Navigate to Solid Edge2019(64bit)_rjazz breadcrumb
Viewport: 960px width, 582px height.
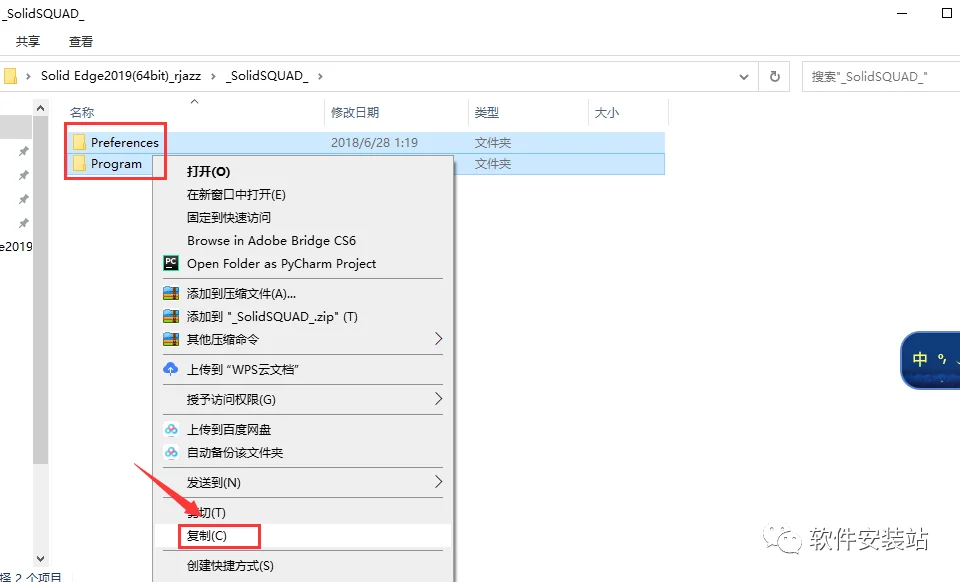pos(121,75)
